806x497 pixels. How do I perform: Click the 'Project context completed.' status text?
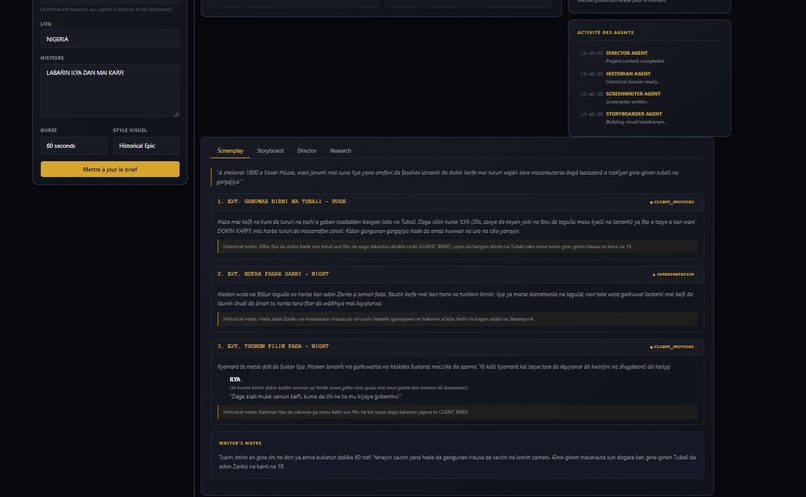click(x=635, y=61)
